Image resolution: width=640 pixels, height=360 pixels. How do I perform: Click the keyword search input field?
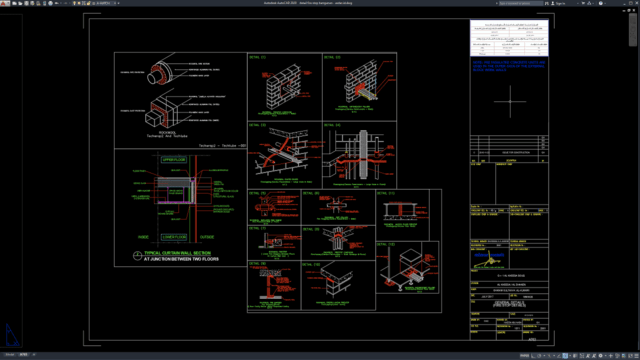521,3
